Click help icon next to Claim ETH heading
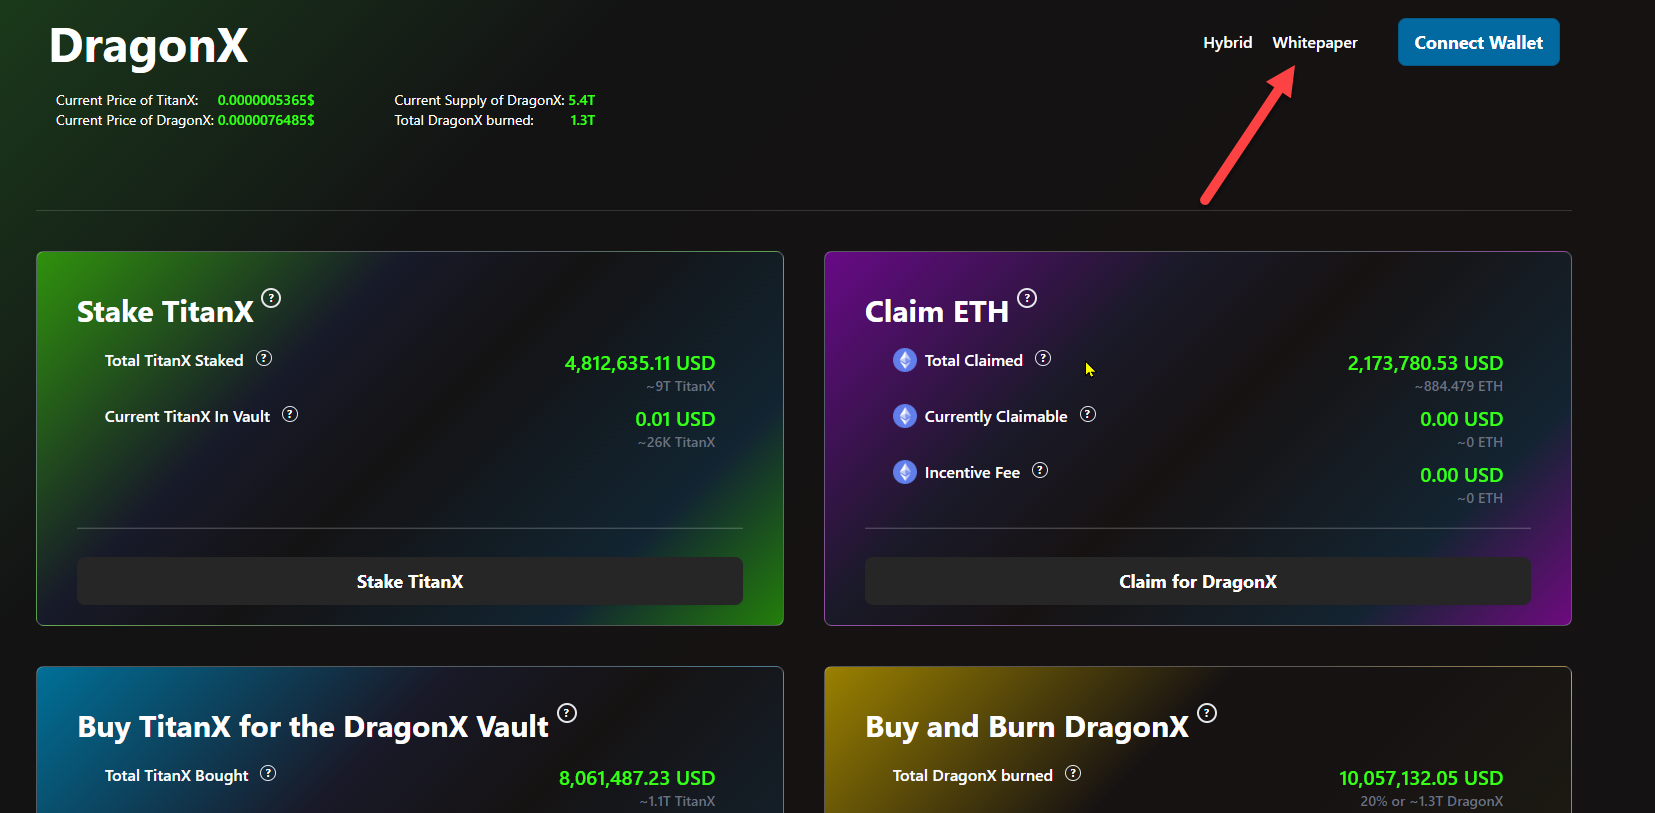The image size is (1655, 813). [1027, 298]
